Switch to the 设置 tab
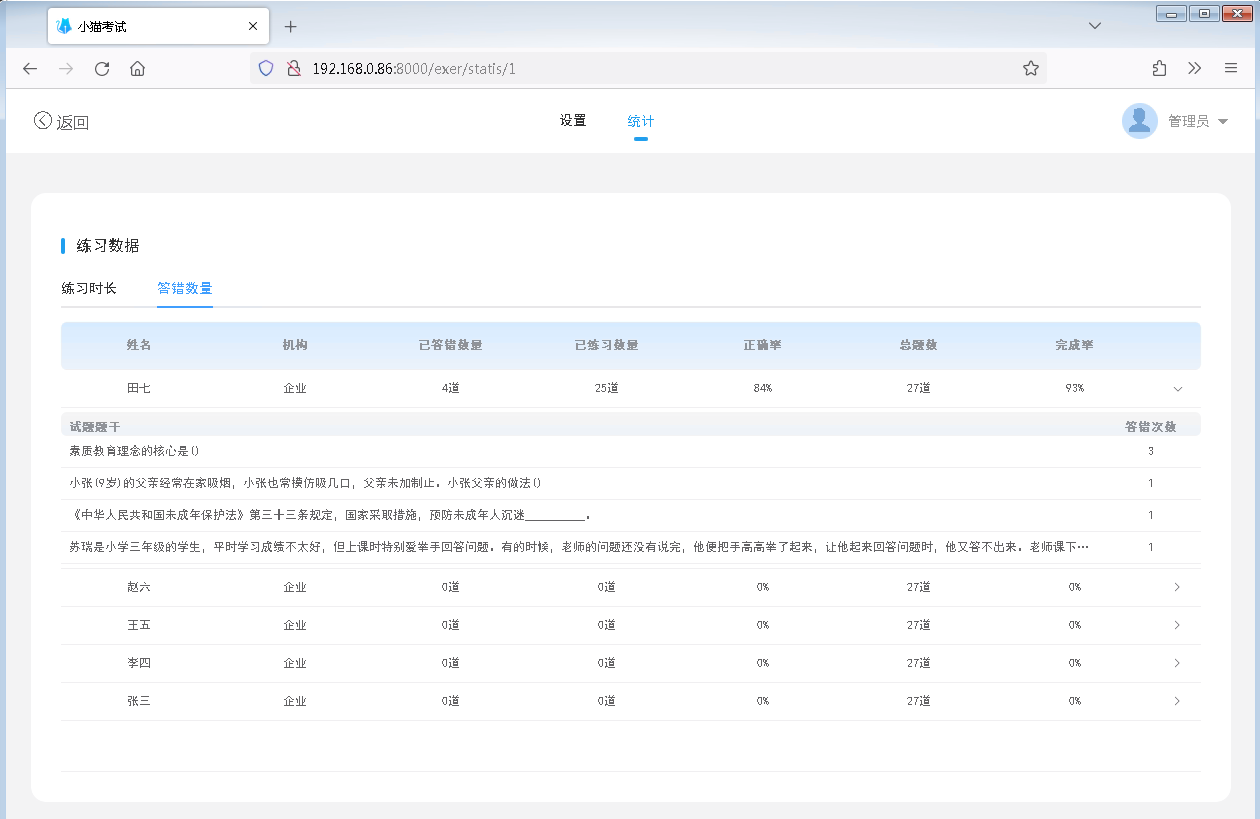Viewport: 1260px width, 819px height. click(x=573, y=120)
